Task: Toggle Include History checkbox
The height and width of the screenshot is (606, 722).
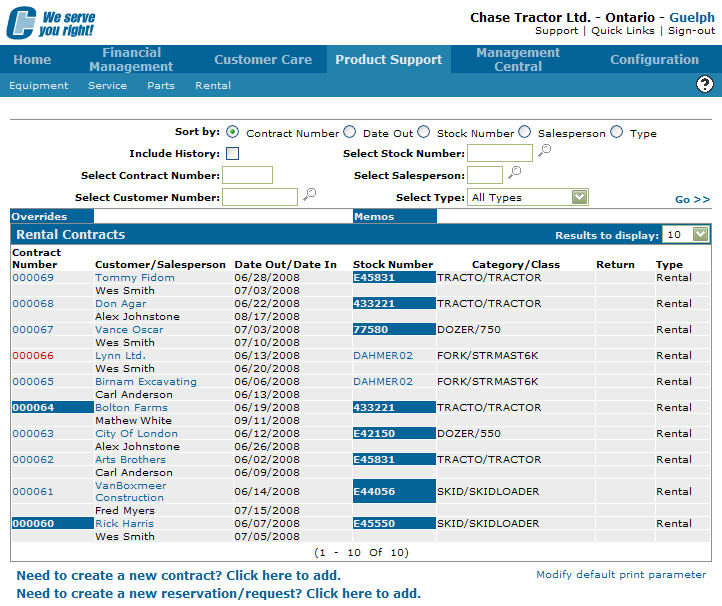Action: (x=233, y=153)
